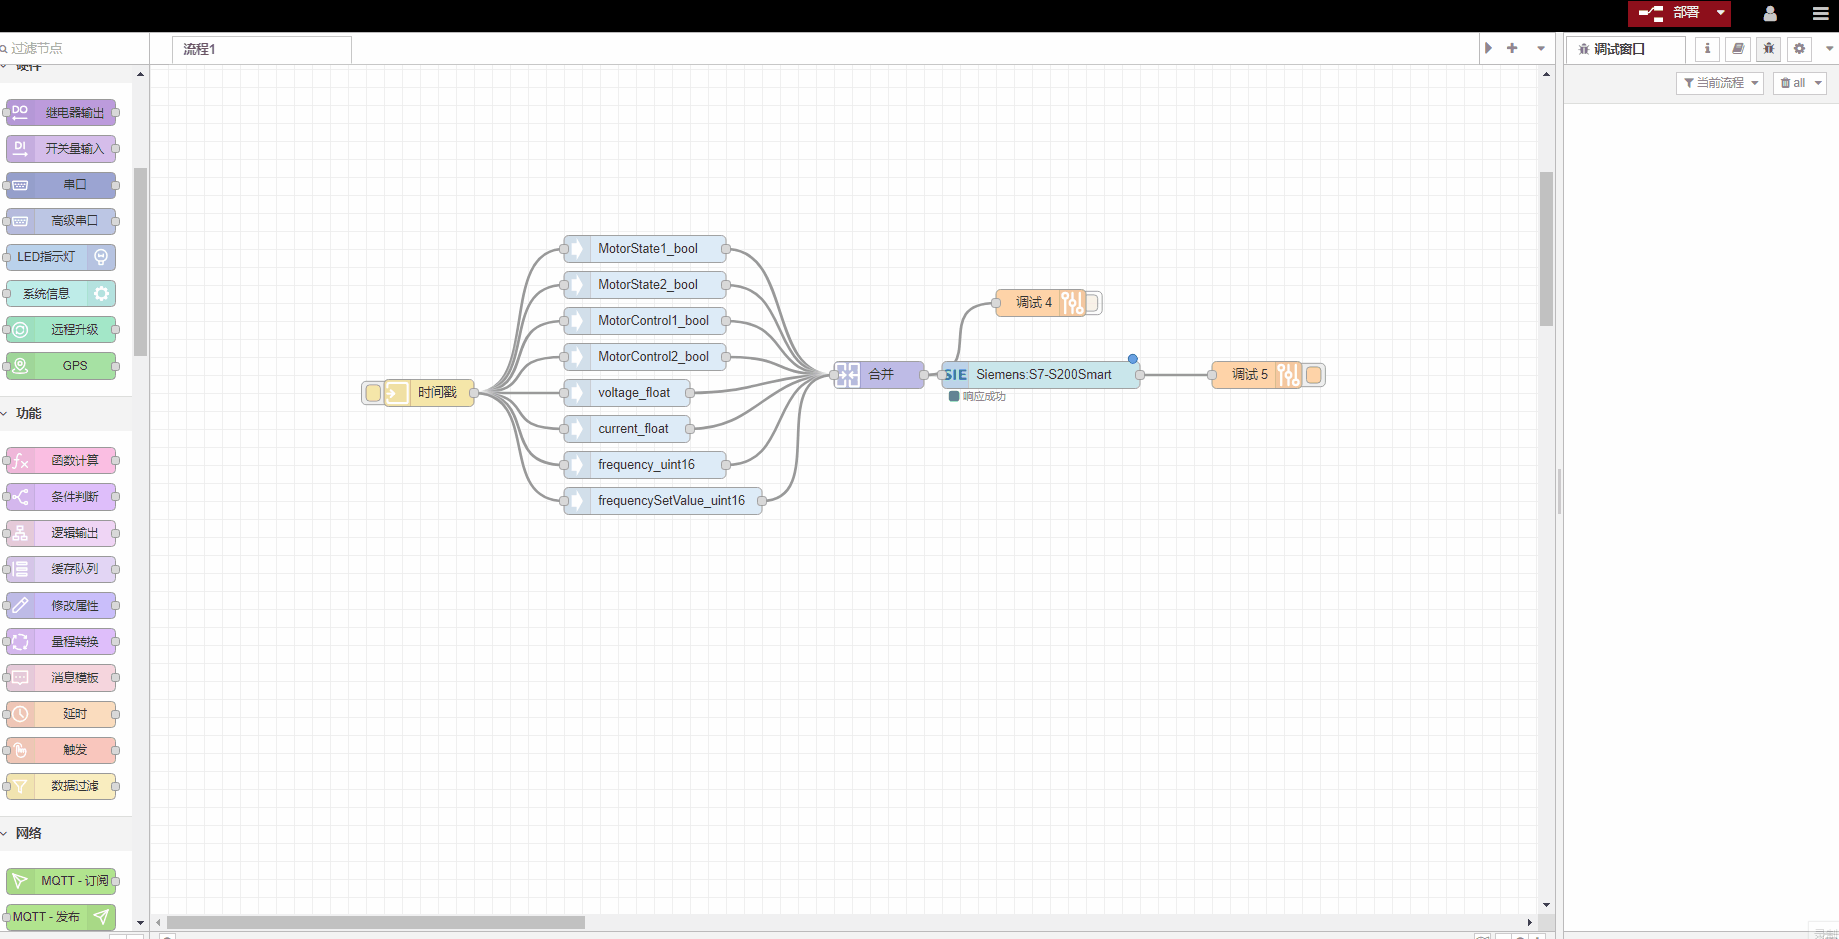Click the palette scroll down arrow

[140, 923]
